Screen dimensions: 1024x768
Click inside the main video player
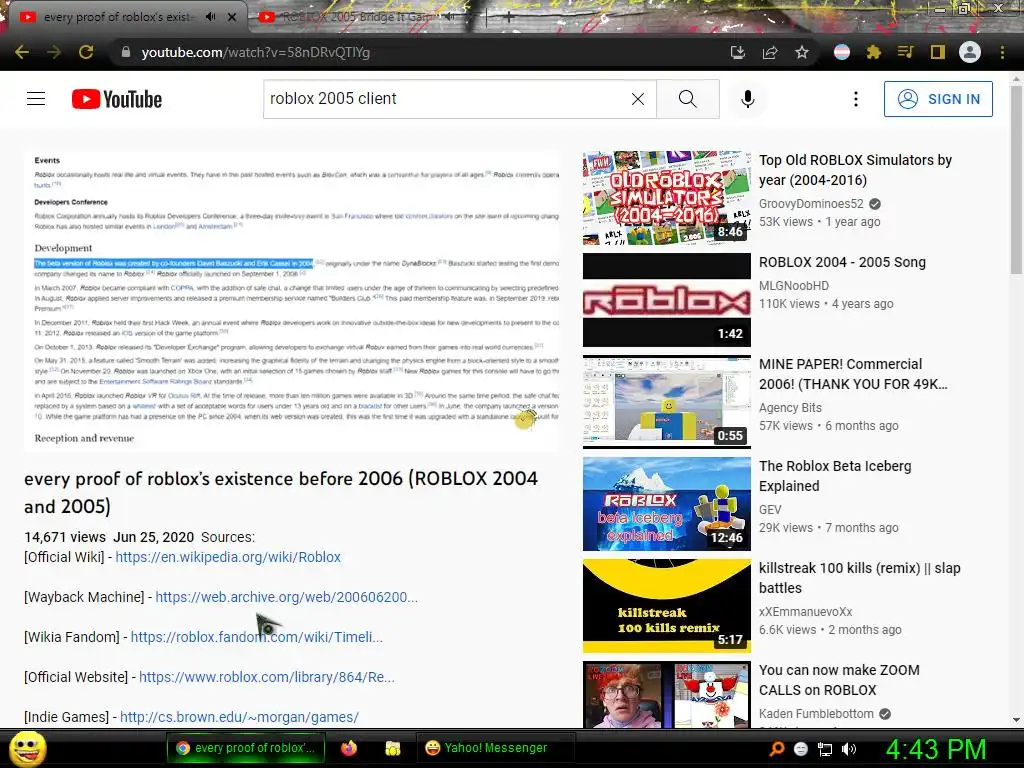point(292,301)
